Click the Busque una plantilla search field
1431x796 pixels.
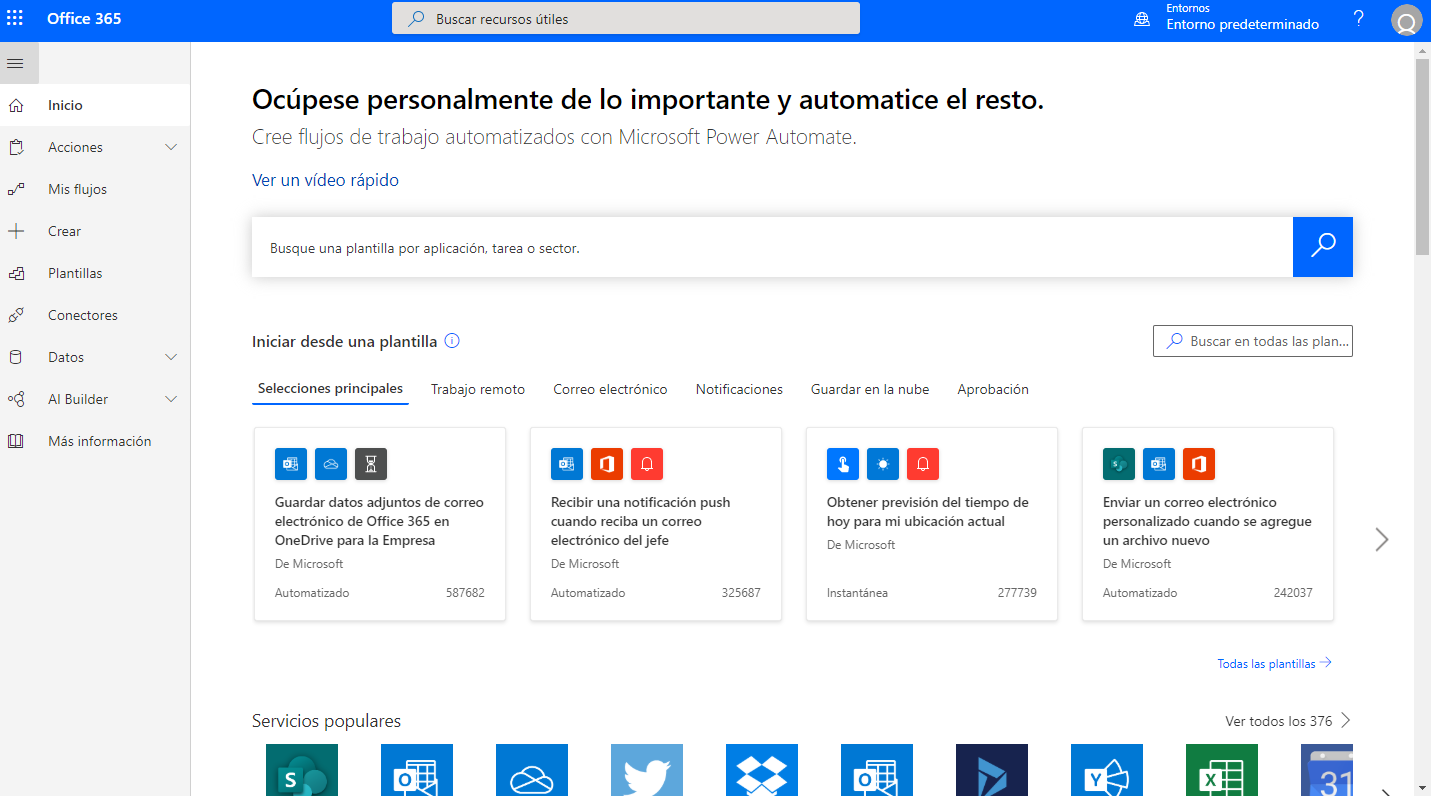click(x=772, y=247)
